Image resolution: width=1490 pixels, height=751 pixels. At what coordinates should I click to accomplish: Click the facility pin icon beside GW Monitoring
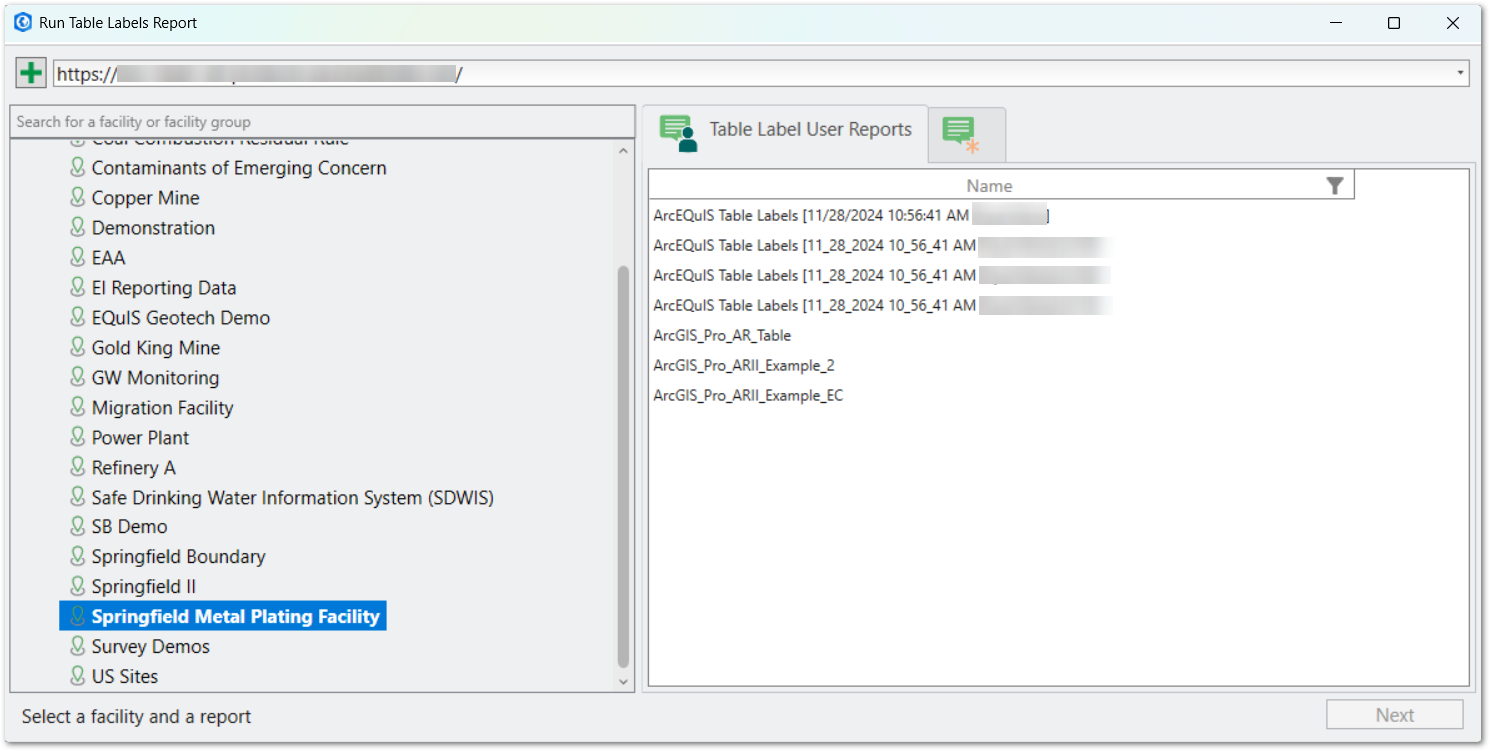click(78, 377)
